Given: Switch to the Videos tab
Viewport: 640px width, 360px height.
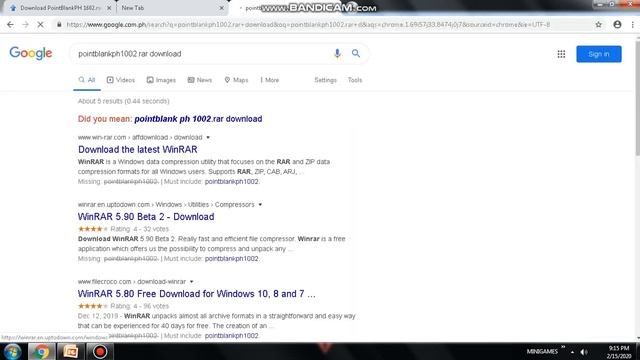Looking at the screenshot, I should [121, 80].
